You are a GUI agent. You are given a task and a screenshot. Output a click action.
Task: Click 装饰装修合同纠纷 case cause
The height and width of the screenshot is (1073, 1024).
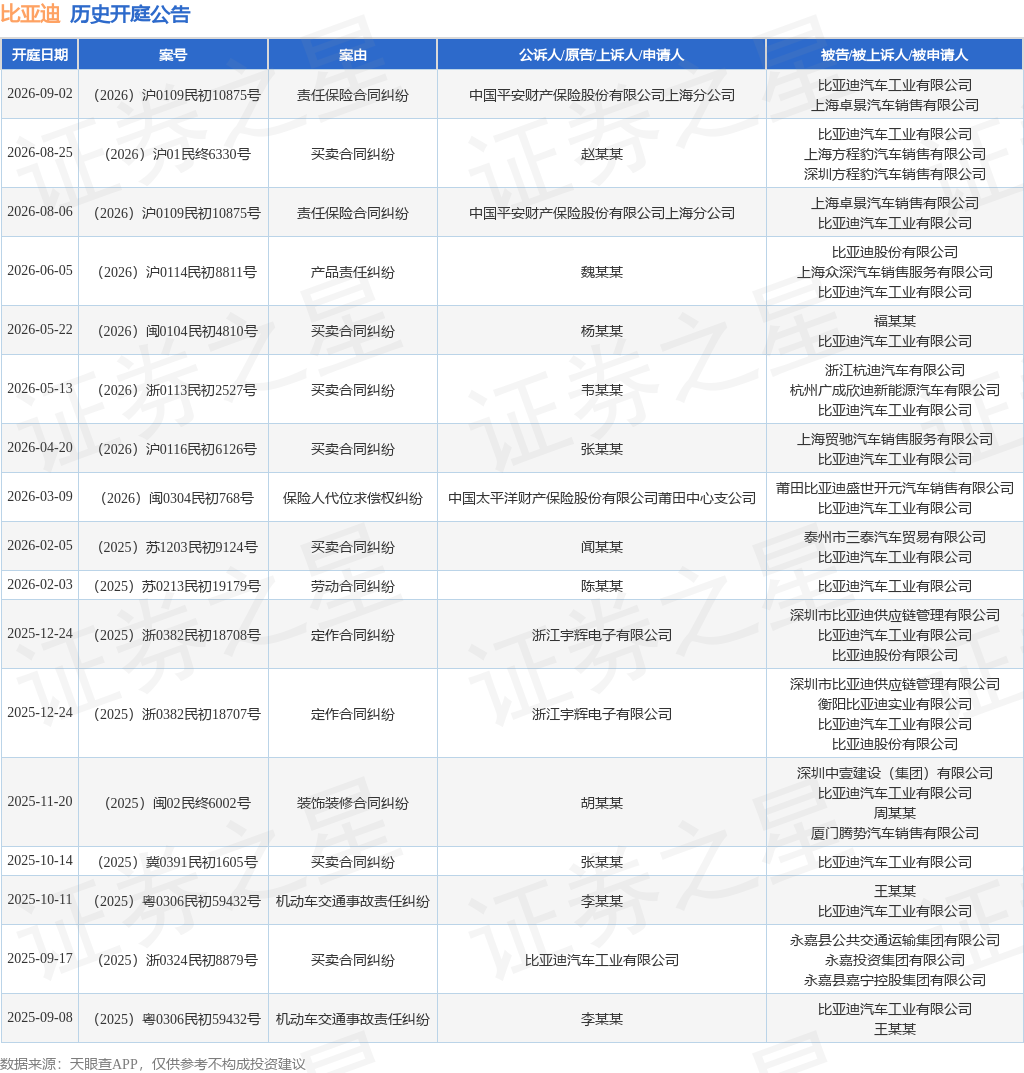tap(353, 803)
